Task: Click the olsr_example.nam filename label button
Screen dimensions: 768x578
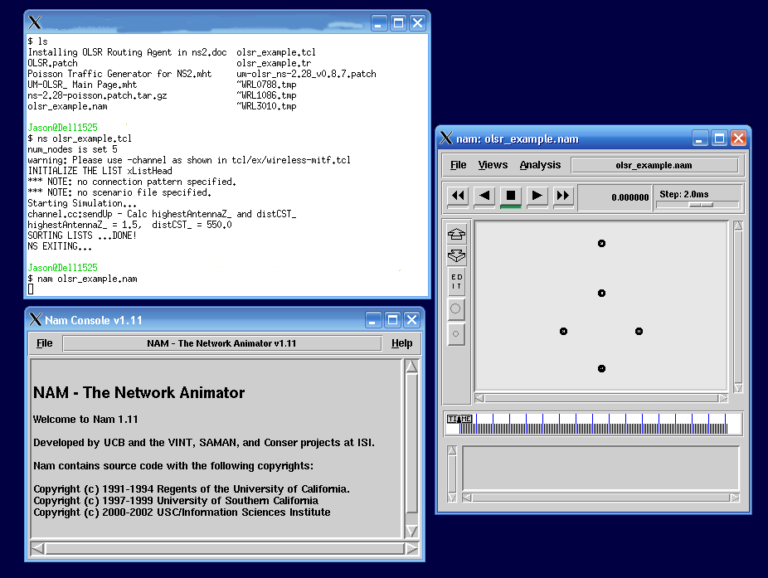Action: [655, 165]
